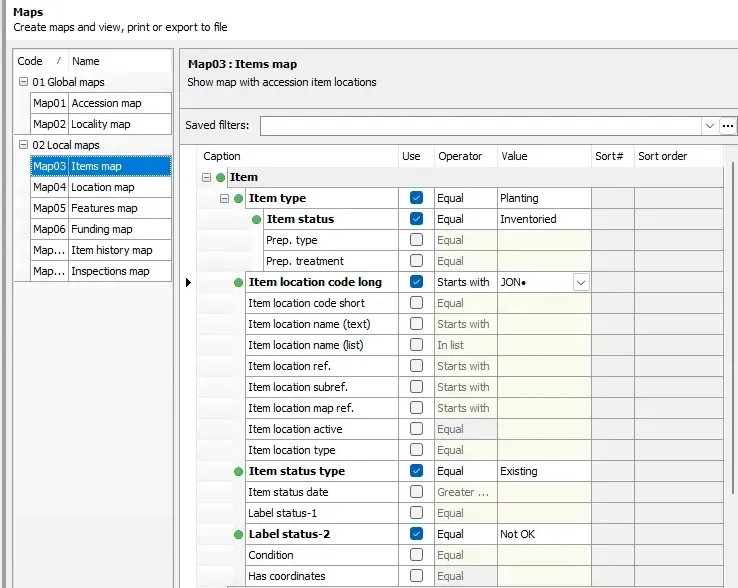738x588 pixels.
Task: Click green indicator next to Item status type
Action: (x=239, y=471)
